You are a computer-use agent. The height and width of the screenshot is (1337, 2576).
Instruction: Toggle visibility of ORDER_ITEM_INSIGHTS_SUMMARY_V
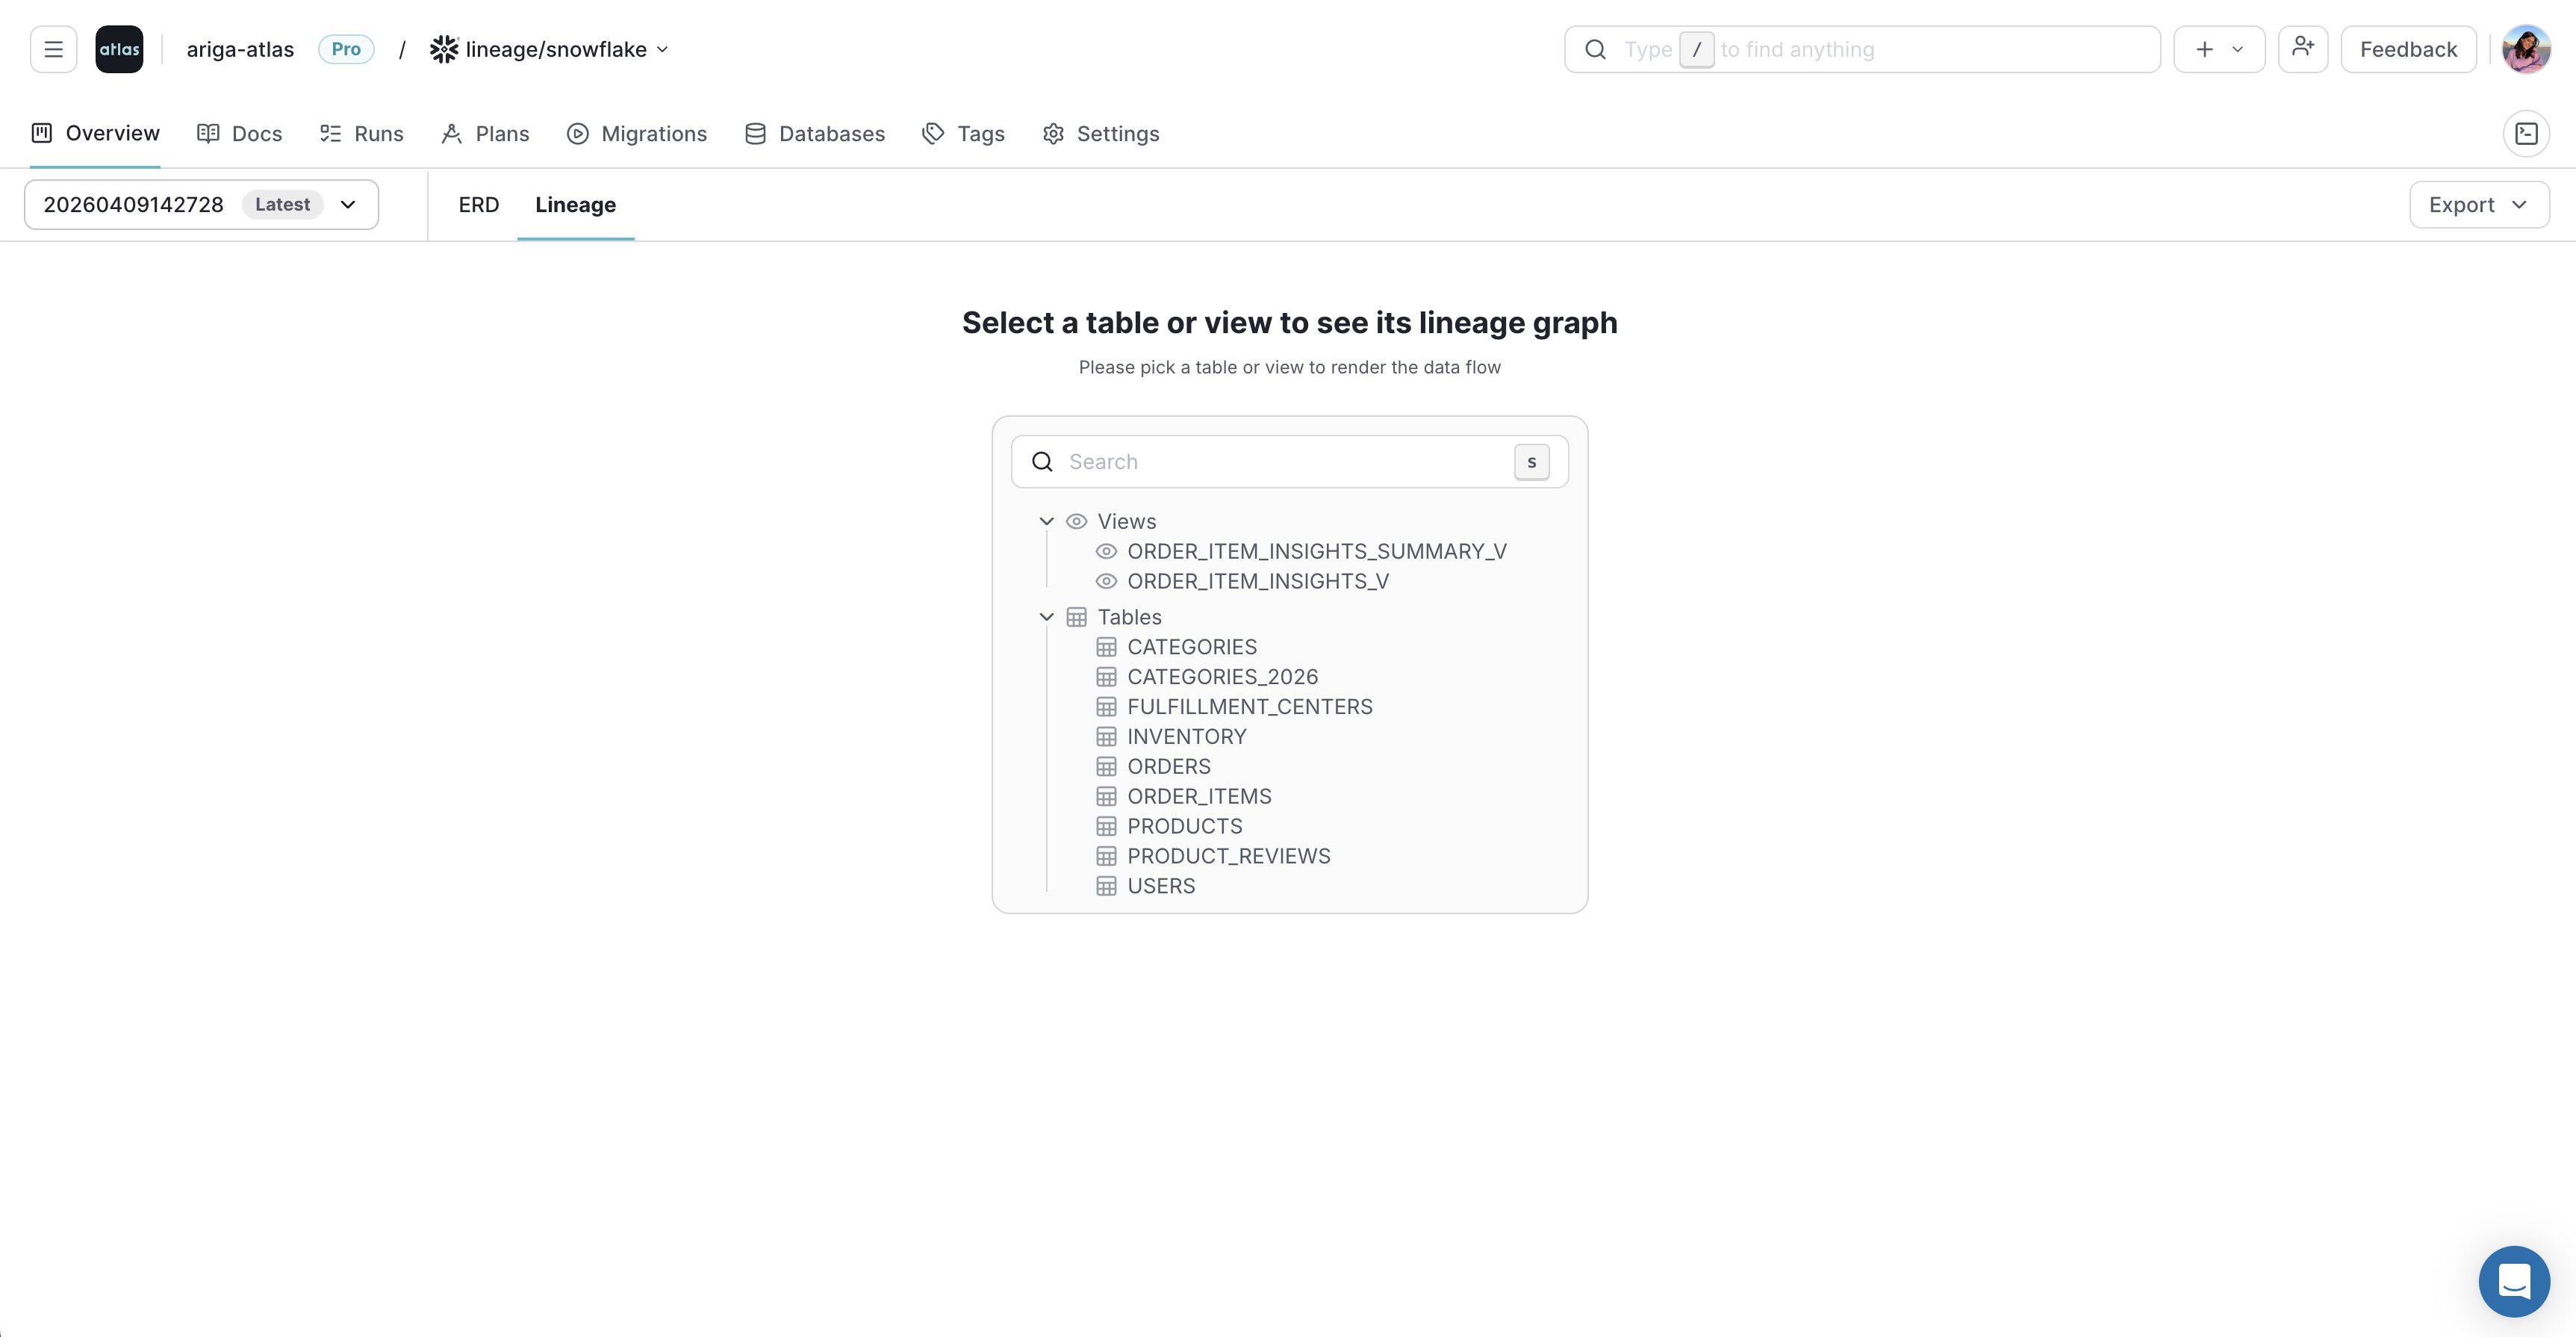coord(1107,551)
